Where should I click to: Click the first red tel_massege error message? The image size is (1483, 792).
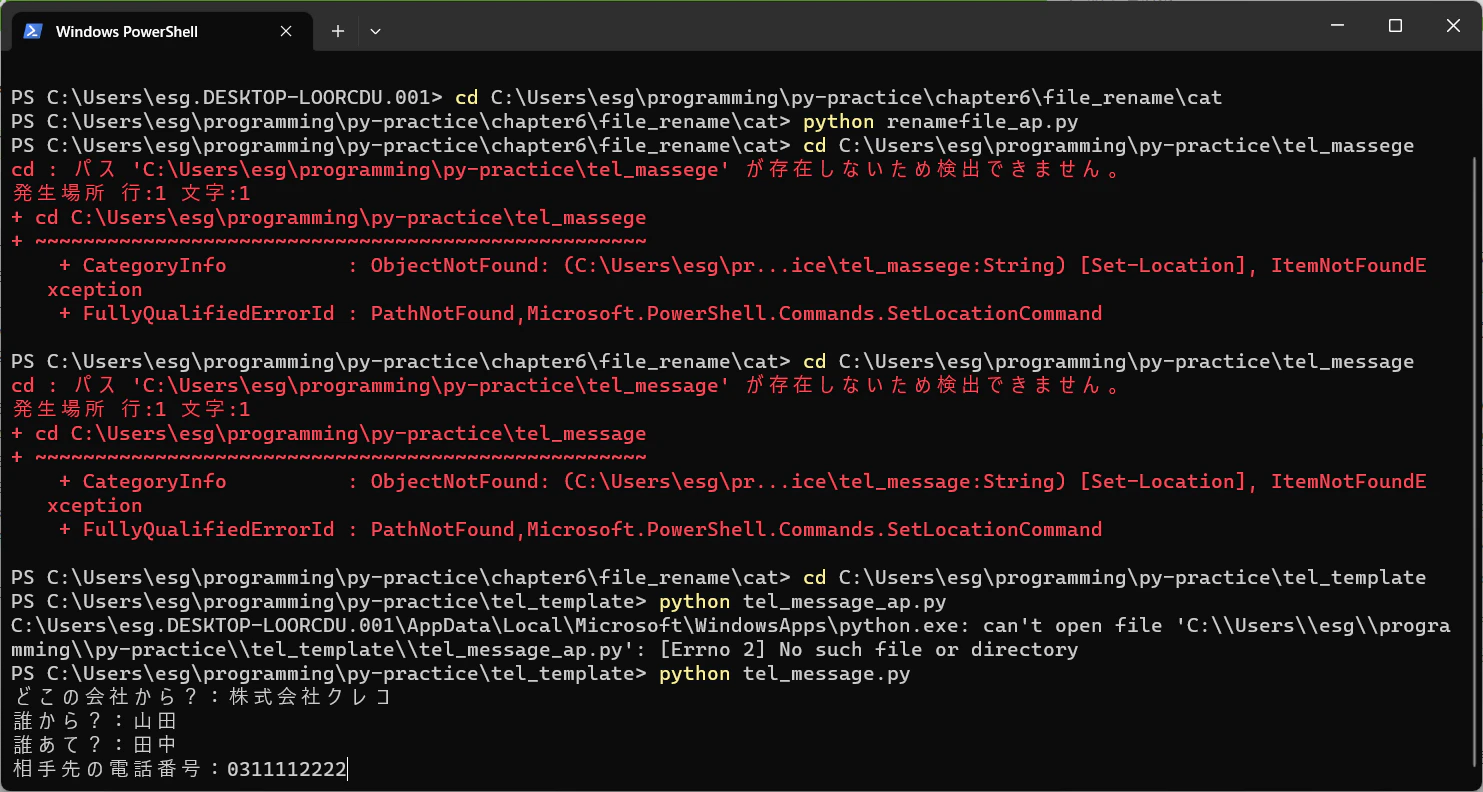pos(567,170)
